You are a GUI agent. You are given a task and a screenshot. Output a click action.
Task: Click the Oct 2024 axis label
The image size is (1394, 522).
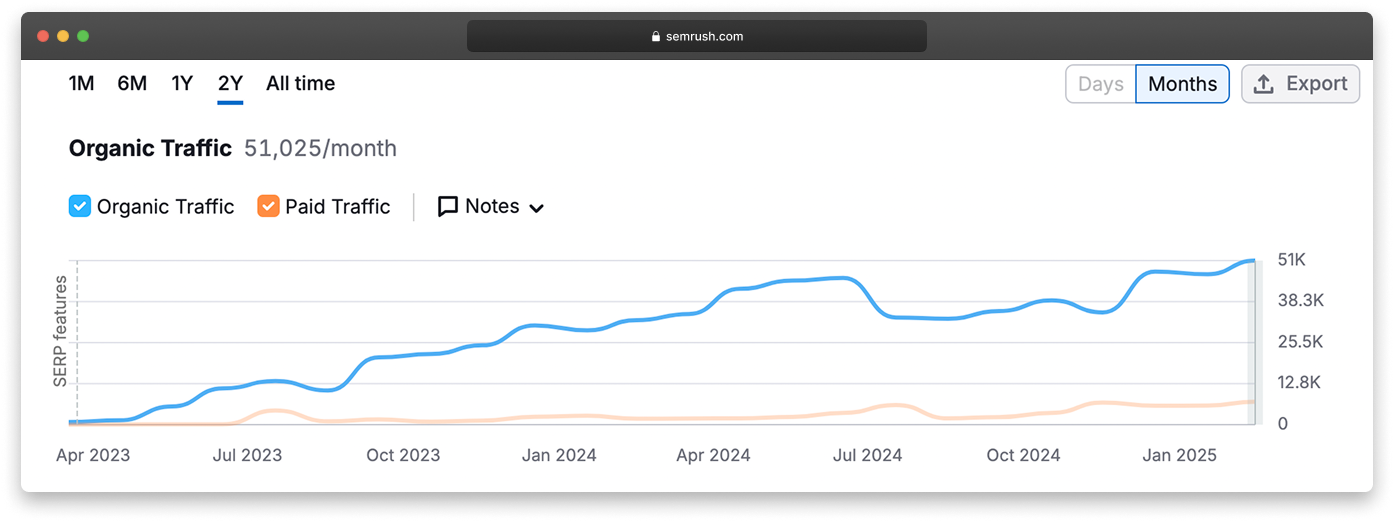click(x=1023, y=455)
